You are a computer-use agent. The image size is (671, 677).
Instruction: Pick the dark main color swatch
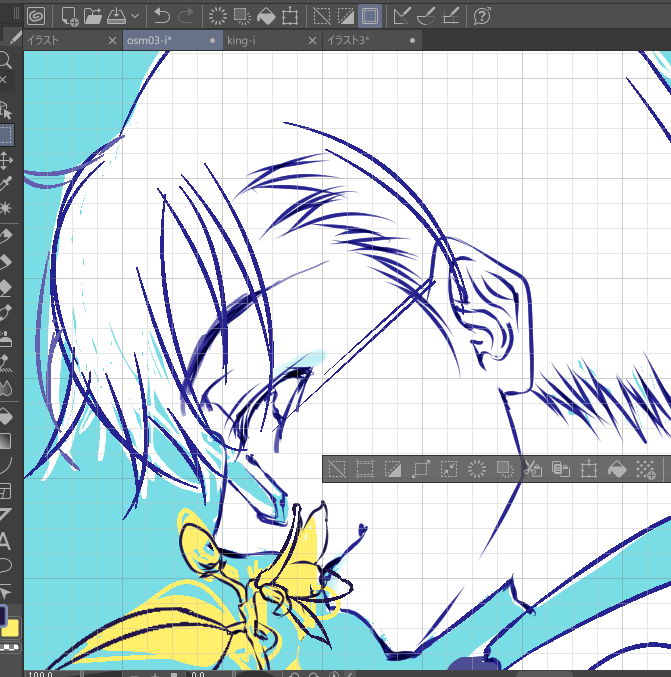point(3,615)
